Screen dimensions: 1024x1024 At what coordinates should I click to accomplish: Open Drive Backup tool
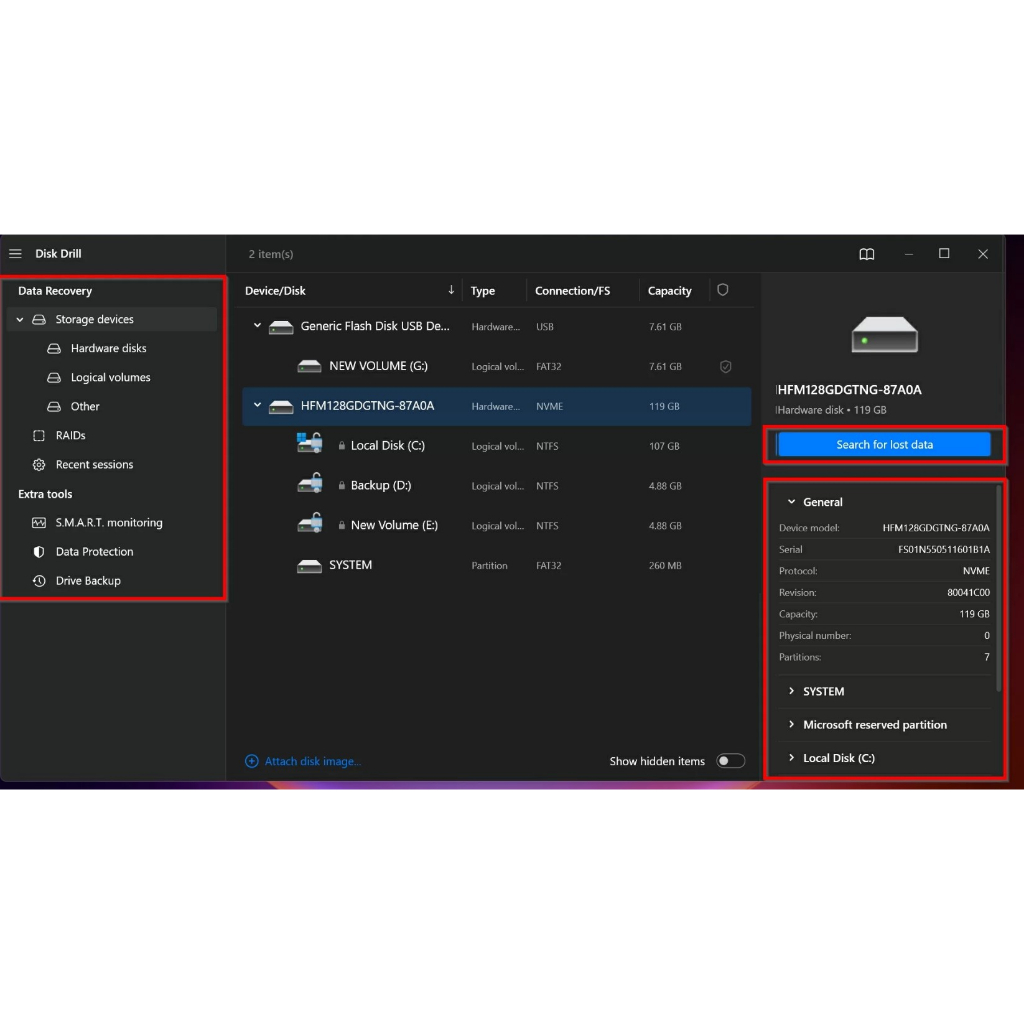point(88,581)
